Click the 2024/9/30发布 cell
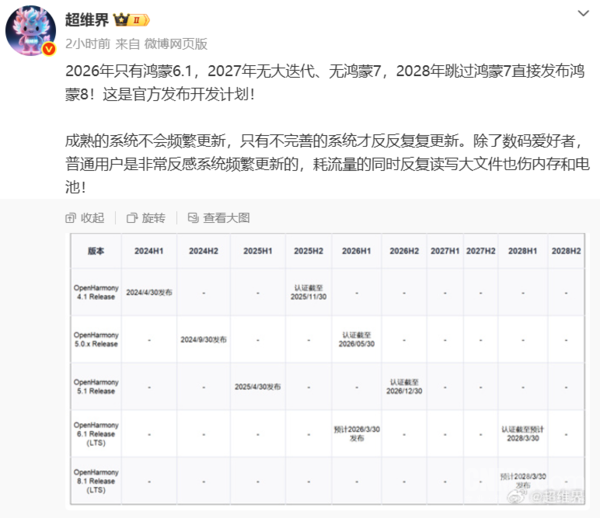The image size is (600, 518). (x=204, y=339)
